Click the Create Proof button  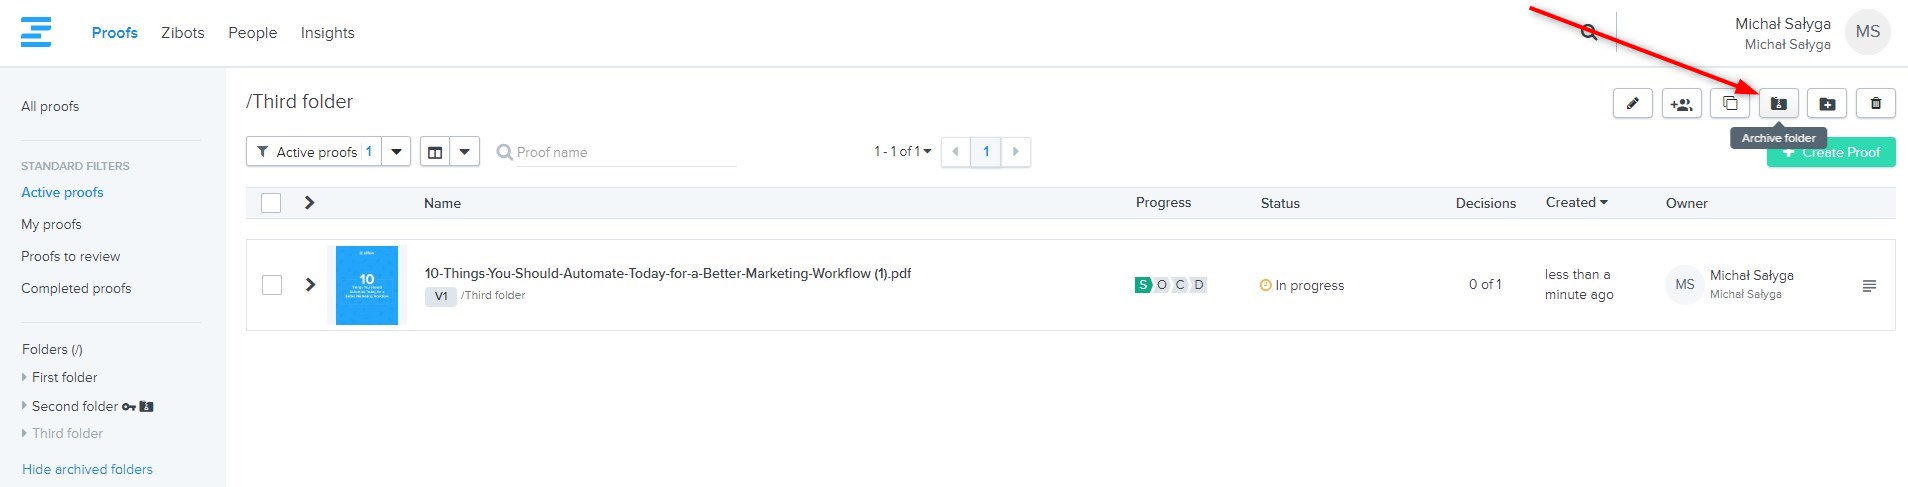pos(1830,153)
